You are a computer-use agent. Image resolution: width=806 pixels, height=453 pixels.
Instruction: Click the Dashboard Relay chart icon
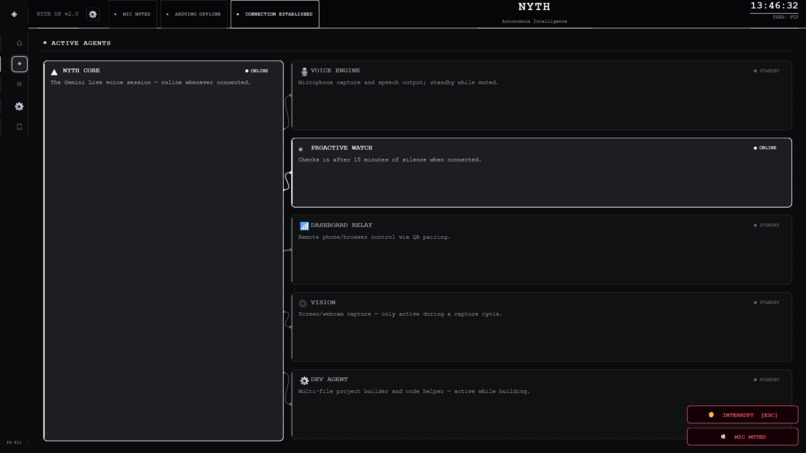tap(304, 226)
